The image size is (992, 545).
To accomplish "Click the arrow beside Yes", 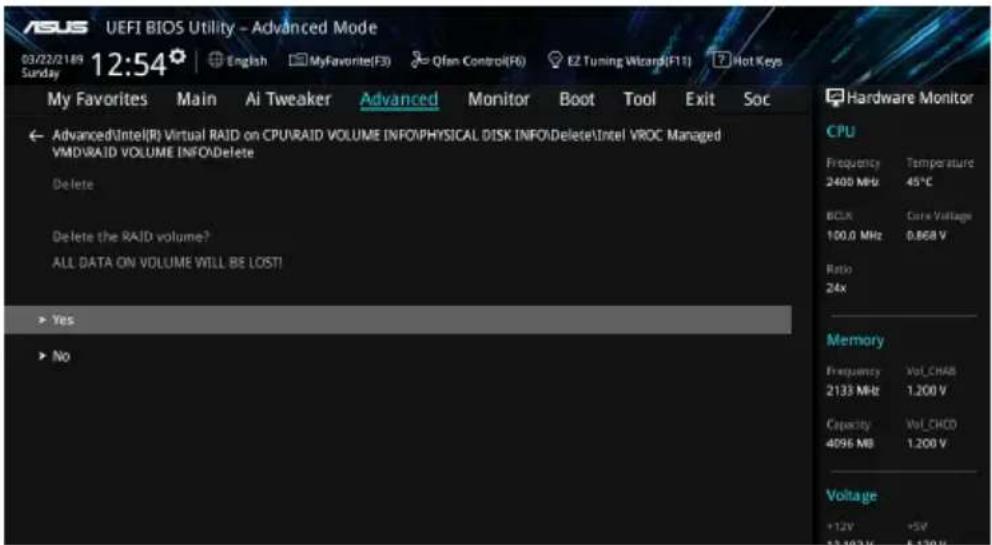I will click(42, 320).
